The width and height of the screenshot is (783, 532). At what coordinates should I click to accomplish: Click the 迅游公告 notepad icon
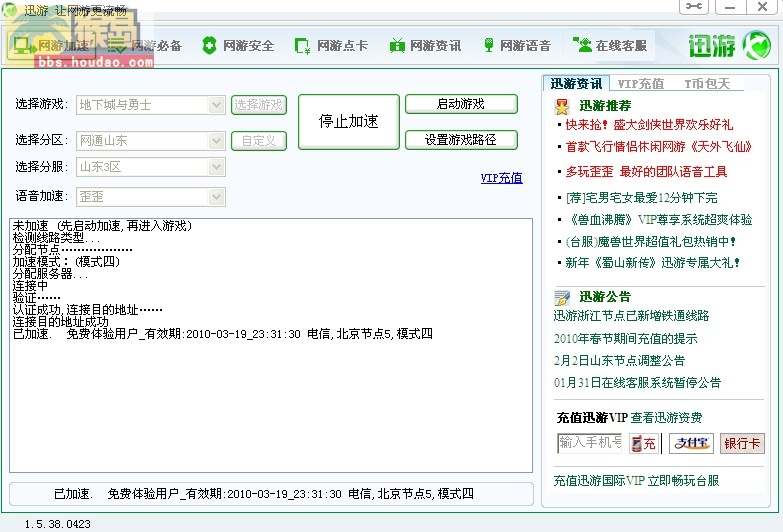(562, 298)
